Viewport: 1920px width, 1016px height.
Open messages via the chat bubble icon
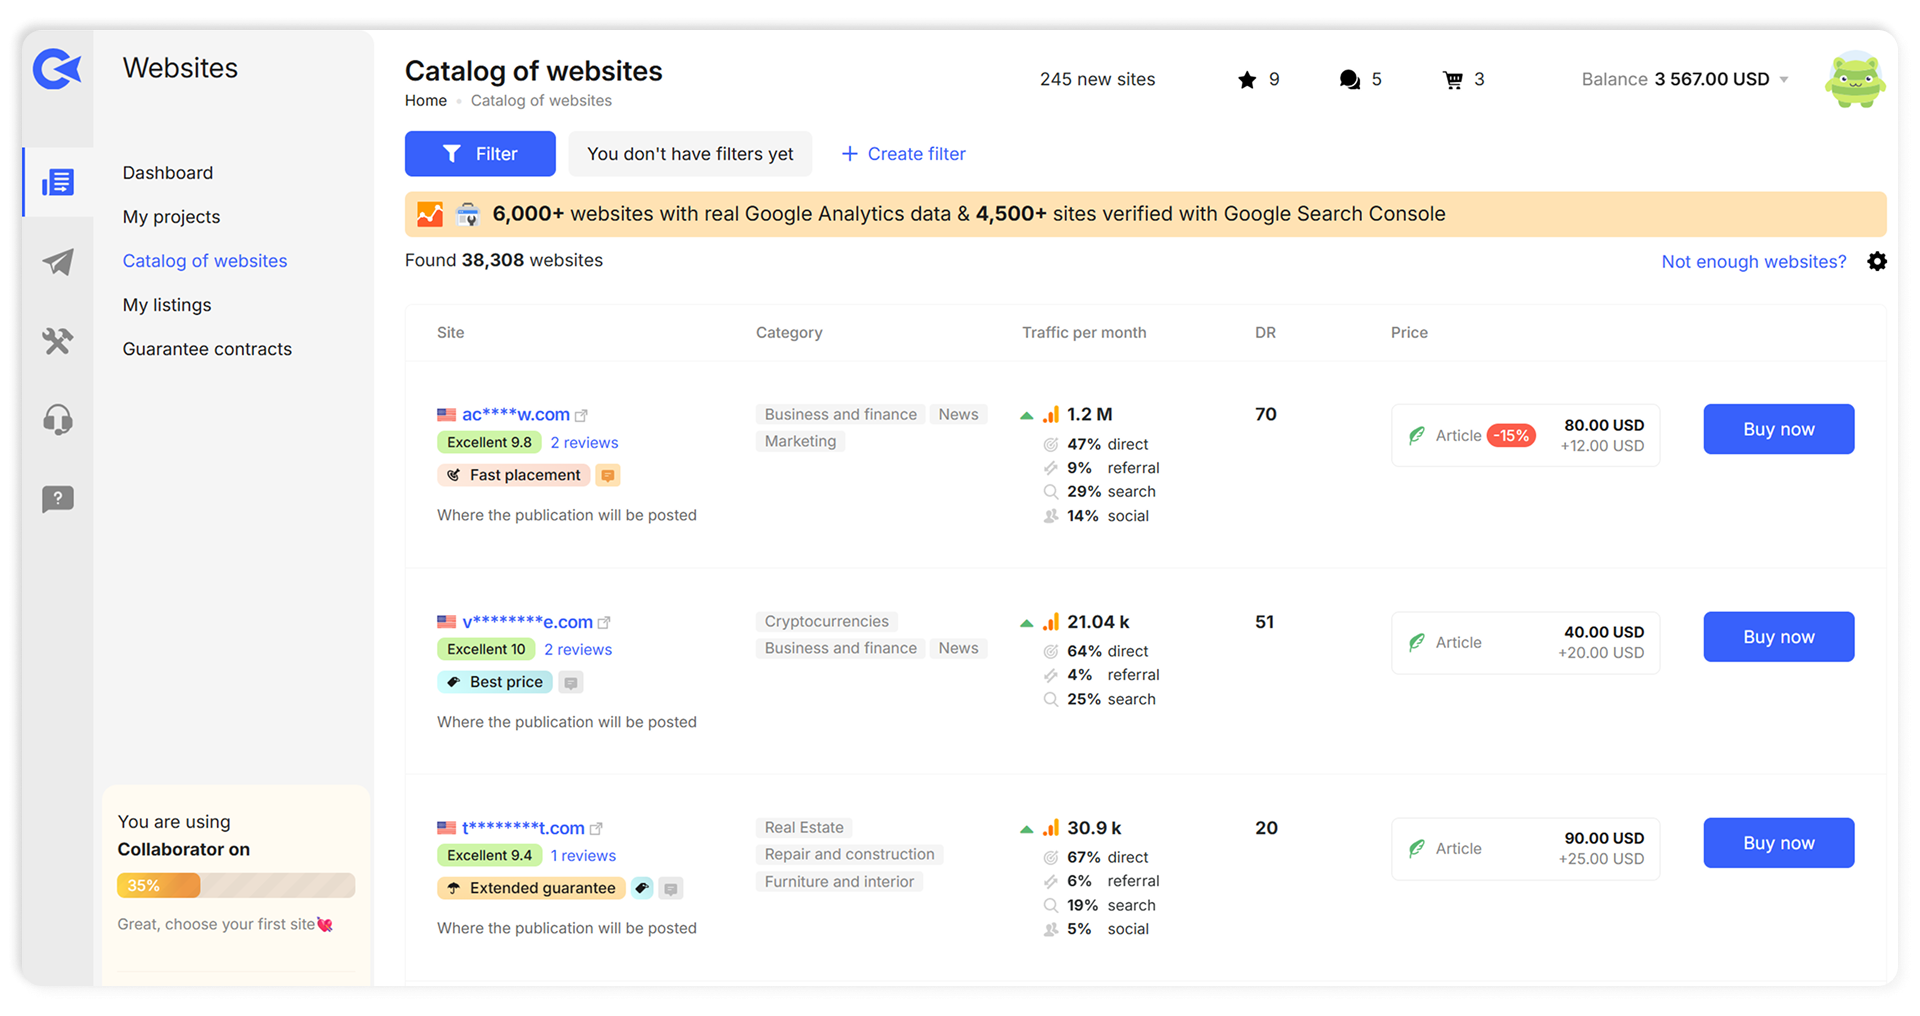click(x=1349, y=80)
